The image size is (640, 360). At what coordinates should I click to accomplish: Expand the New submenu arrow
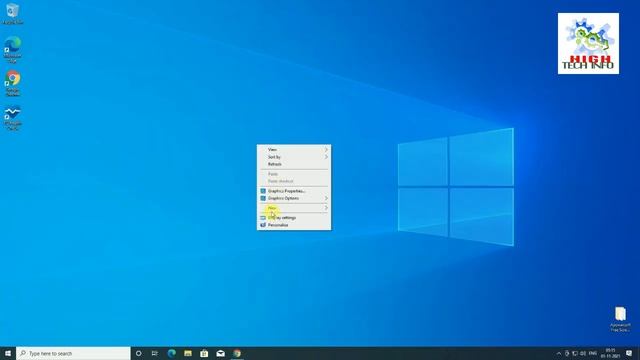pos(326,208)
